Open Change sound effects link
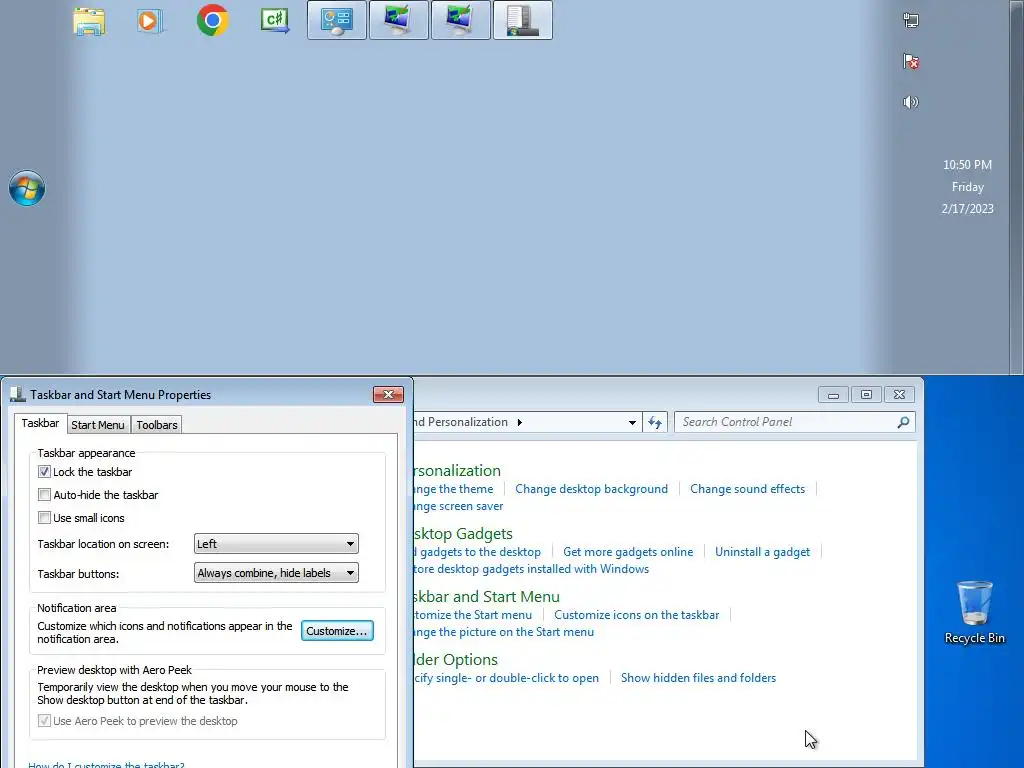 pos(748,489)
